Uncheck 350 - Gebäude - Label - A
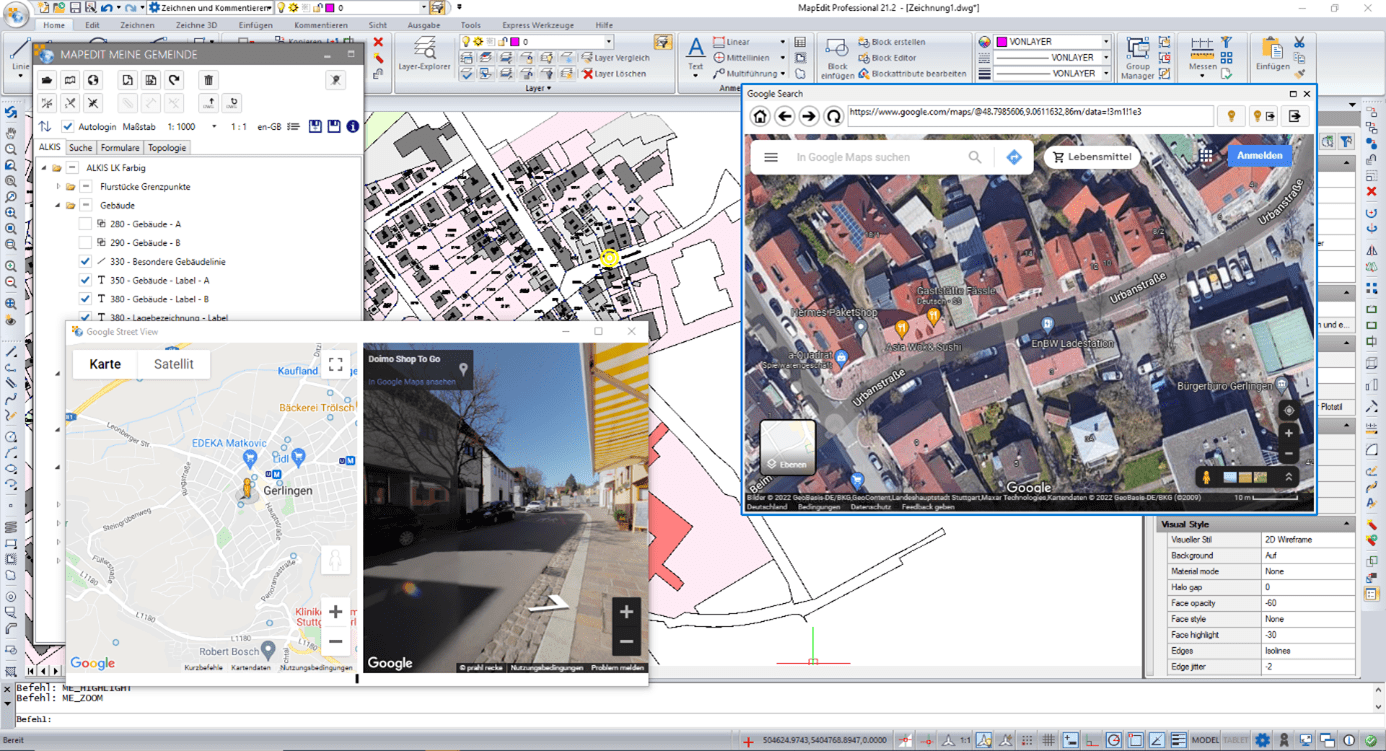The height and width of the screenshot is (751, 1386). pos(85,281)
